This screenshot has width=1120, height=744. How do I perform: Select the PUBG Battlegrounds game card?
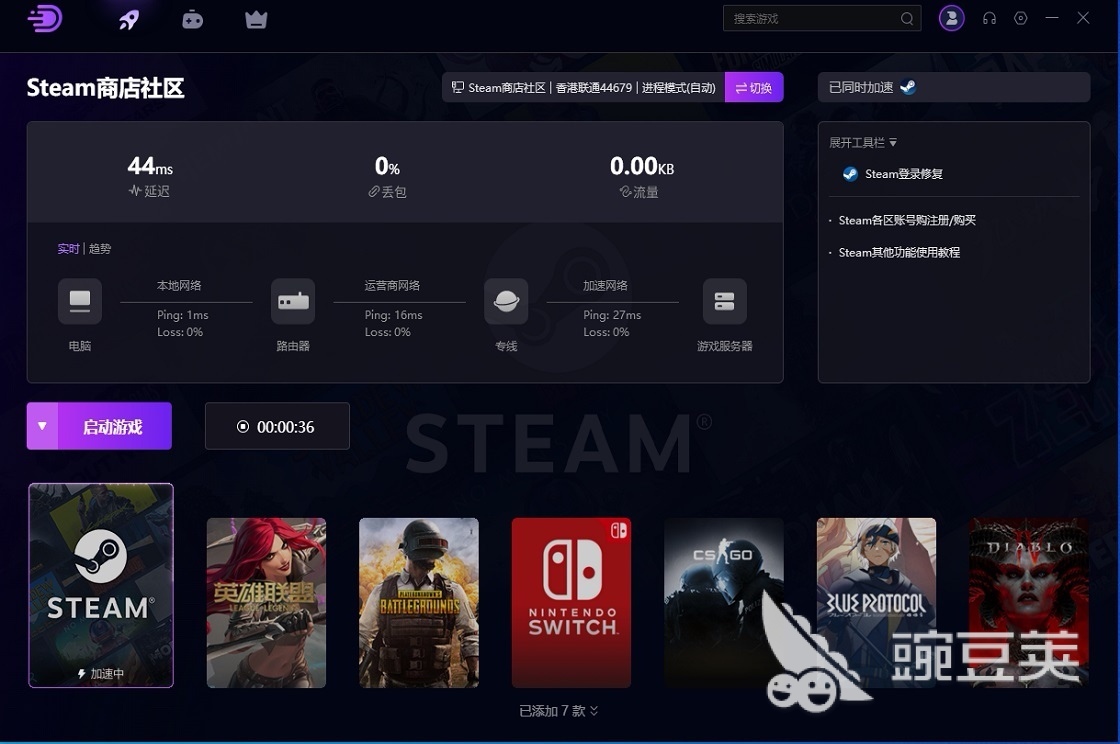coord(419,603)
